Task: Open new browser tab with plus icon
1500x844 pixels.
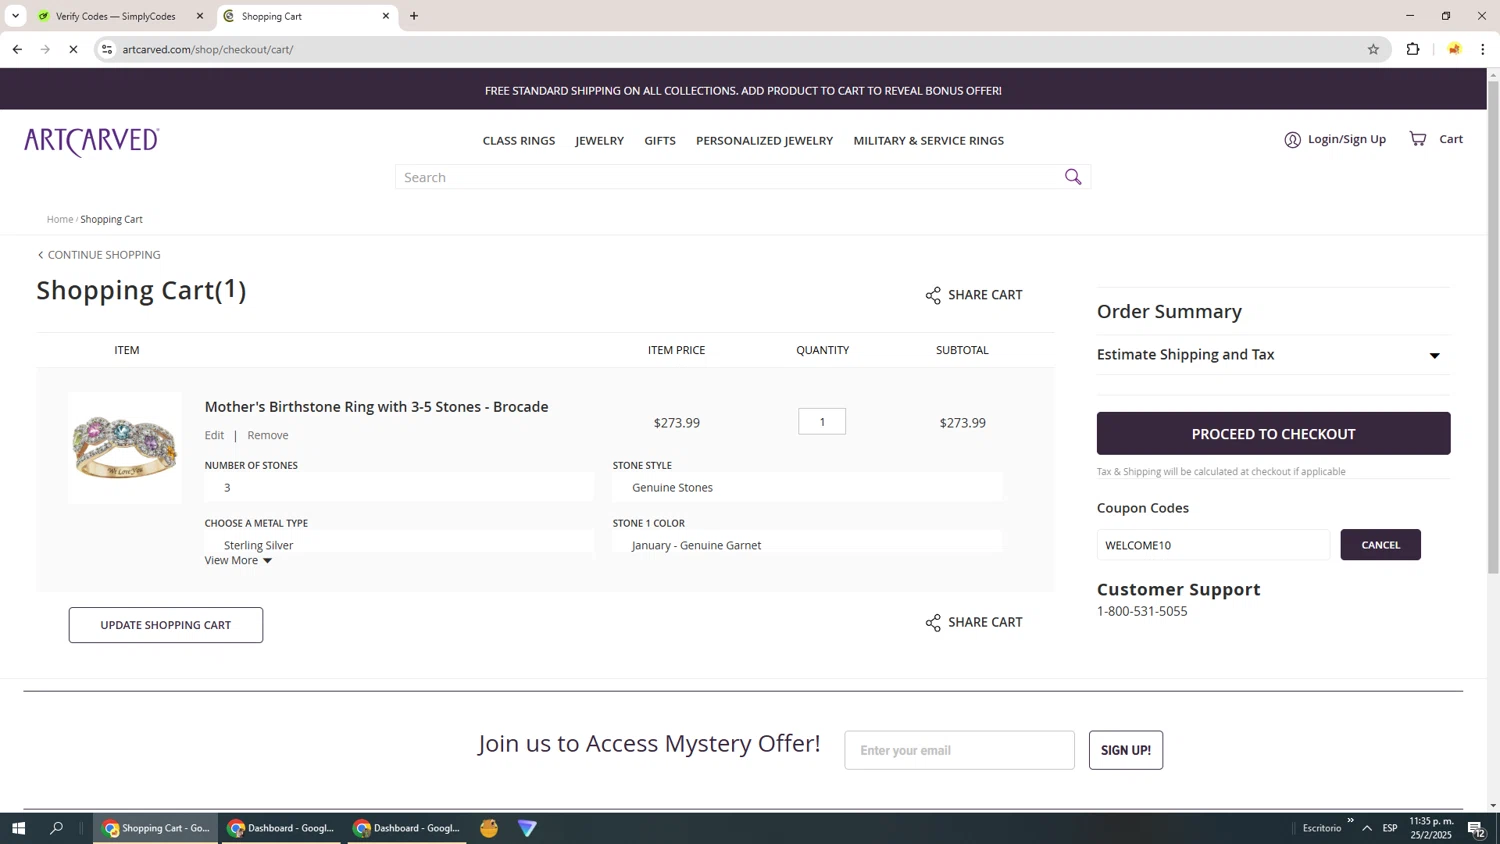Action: (x=414, y=16)
